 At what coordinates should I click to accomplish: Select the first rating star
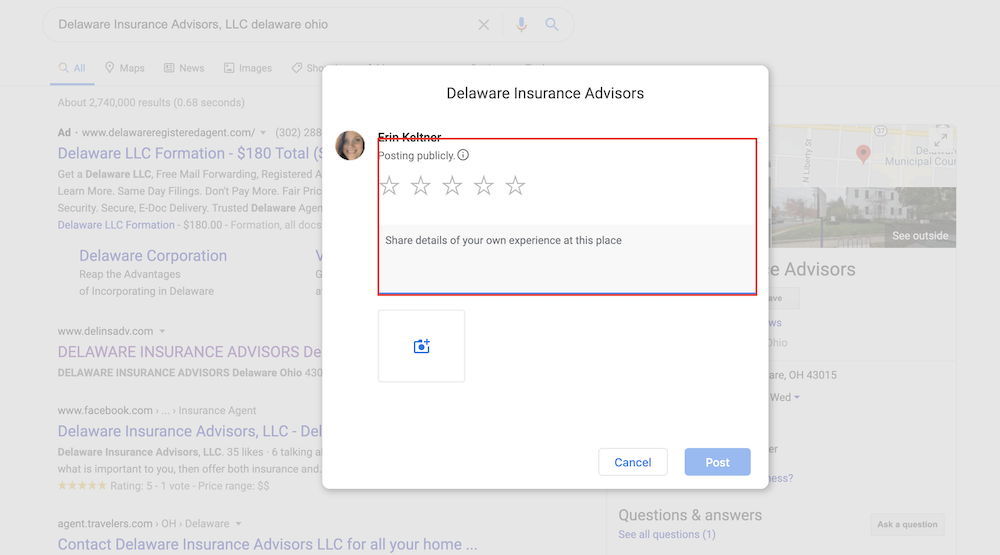click(389, 186)
